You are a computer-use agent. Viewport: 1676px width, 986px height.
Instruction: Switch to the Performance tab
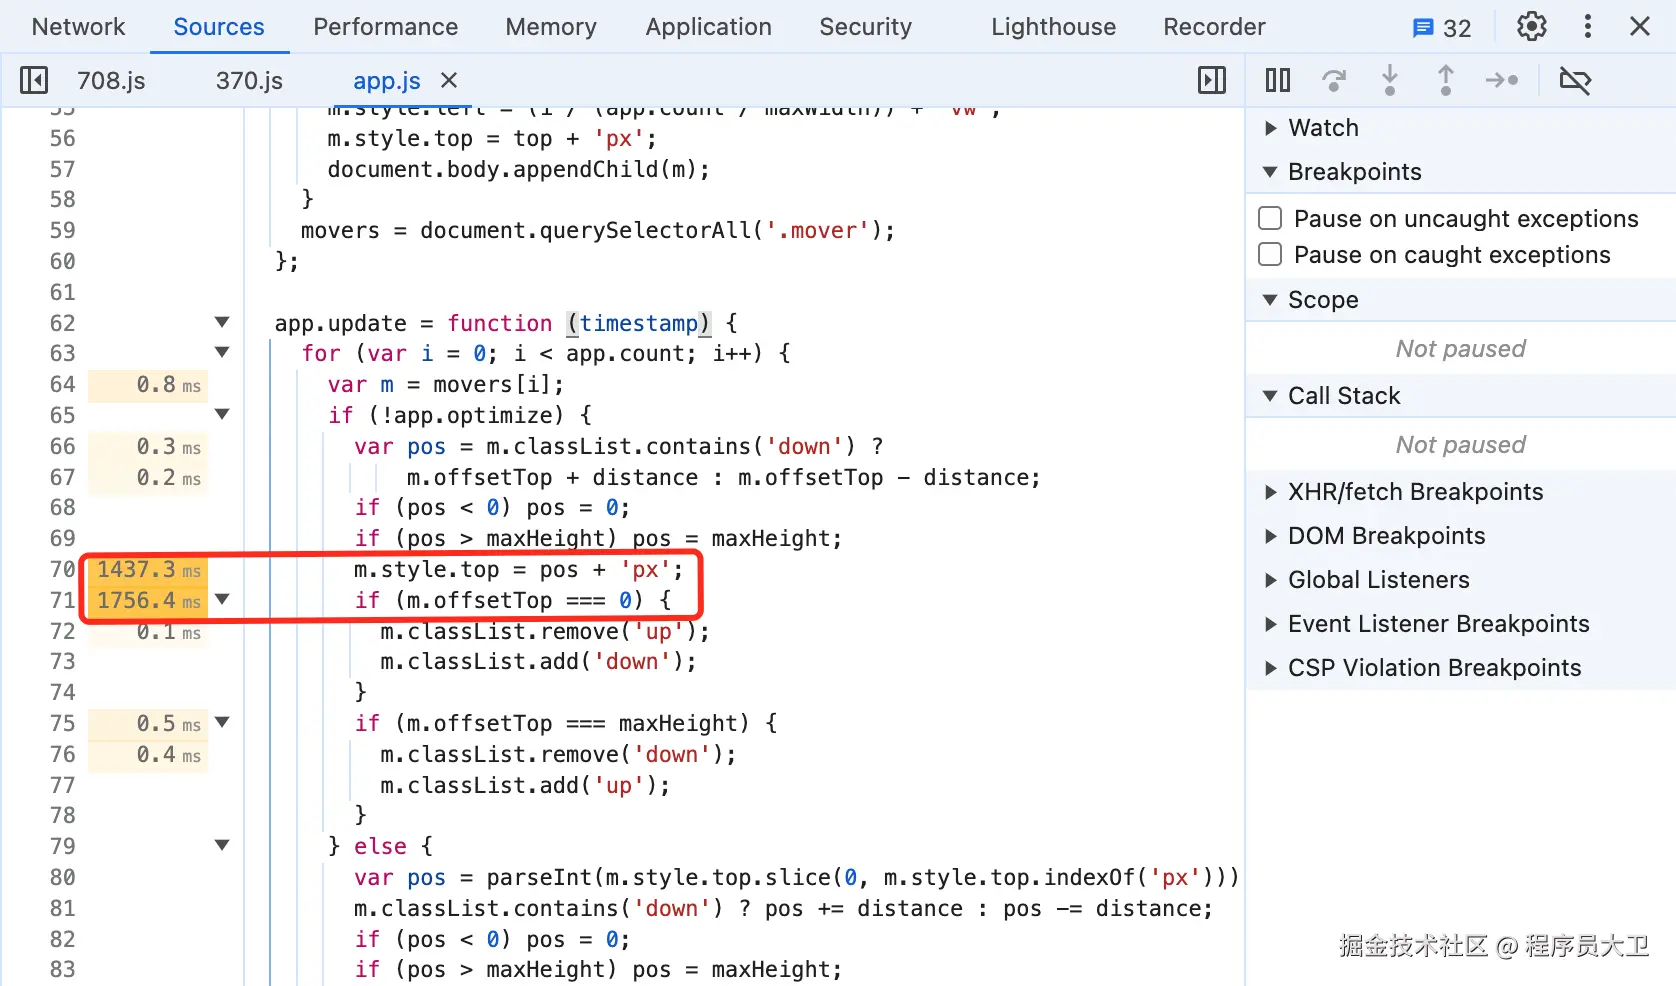(385, 27)
